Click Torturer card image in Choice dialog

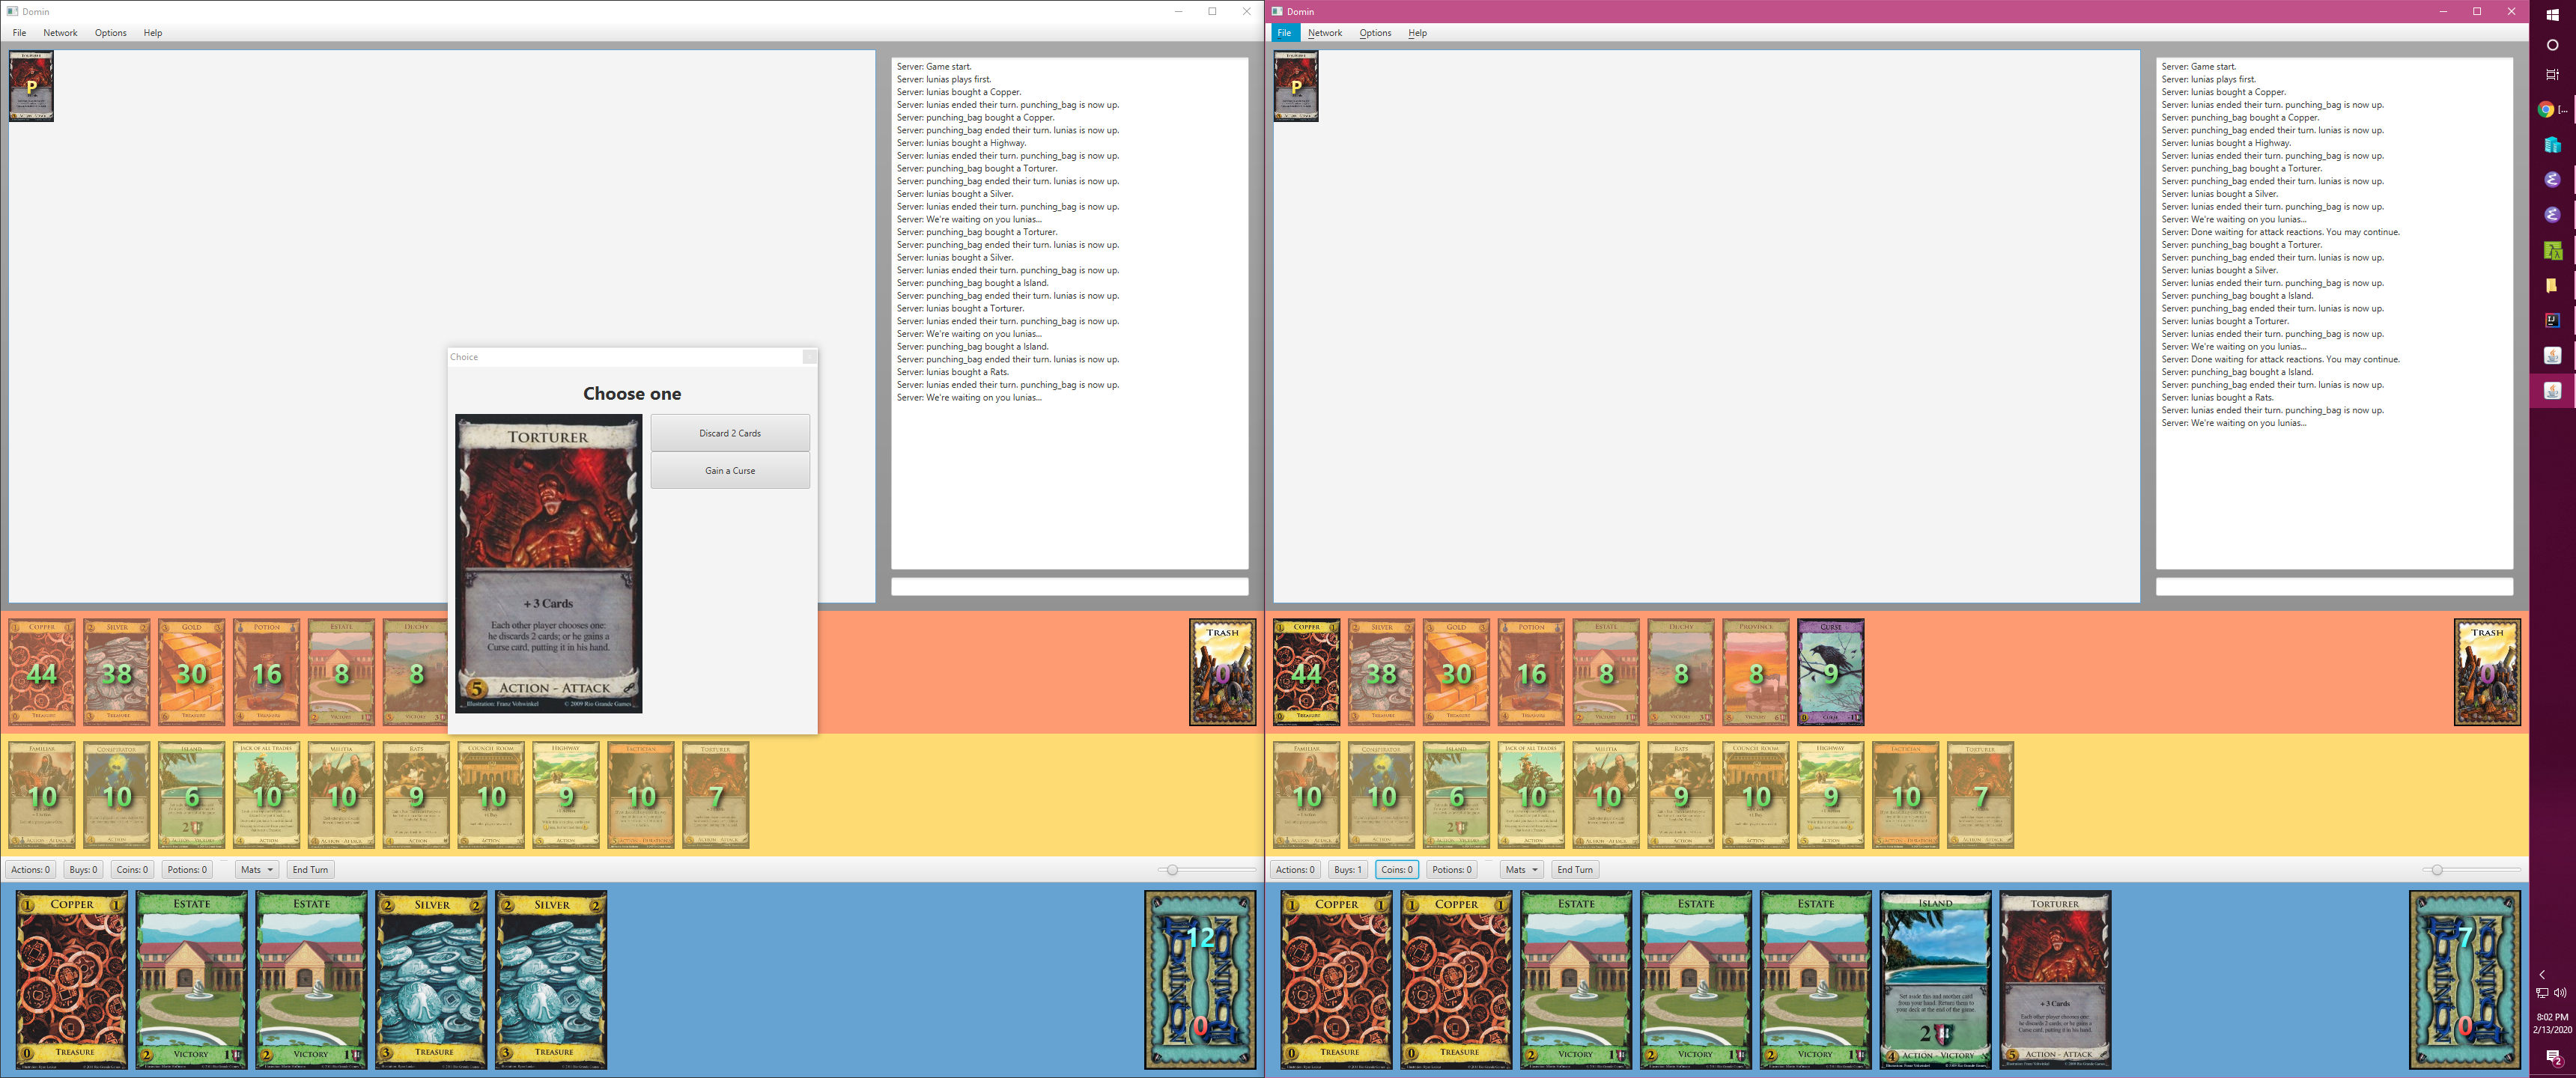click(548, 563)
